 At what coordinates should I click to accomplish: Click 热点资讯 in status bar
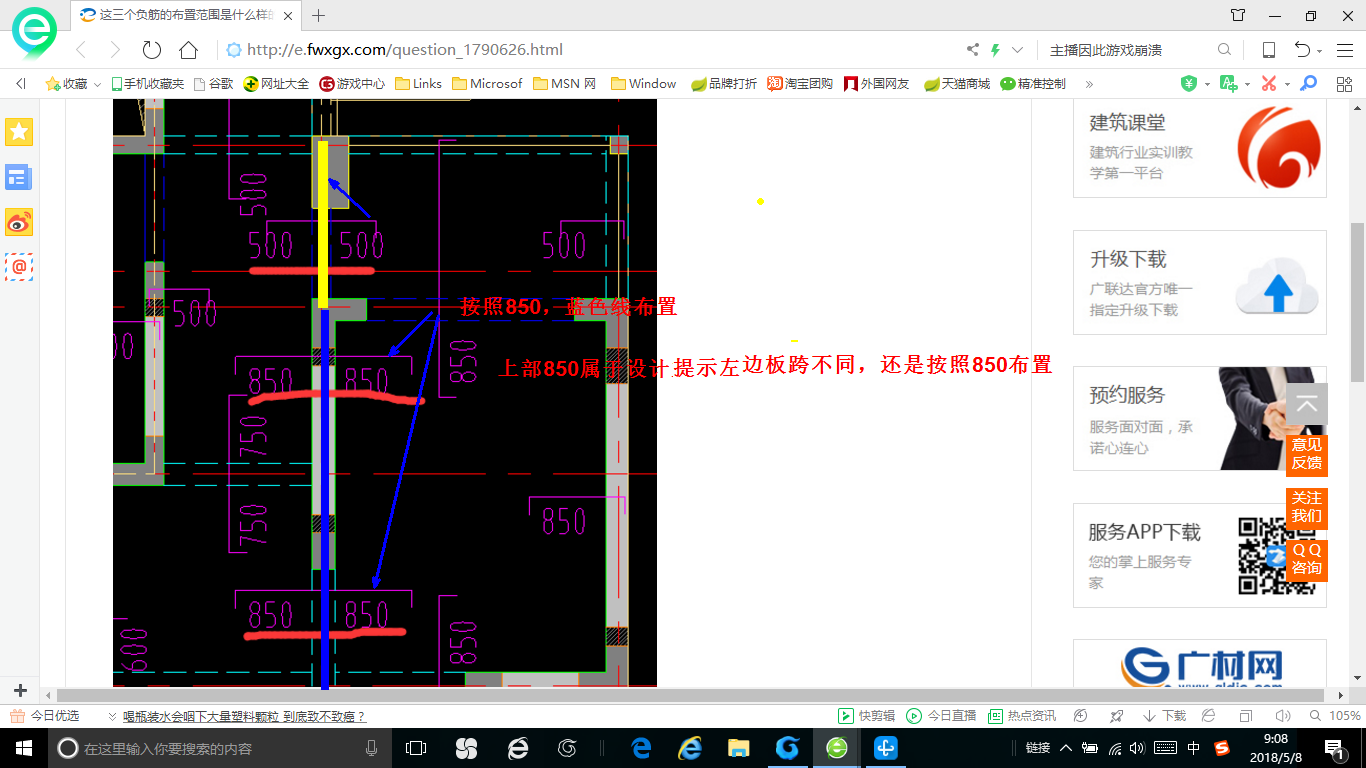pyautogui.click(x=1022, y=716)
